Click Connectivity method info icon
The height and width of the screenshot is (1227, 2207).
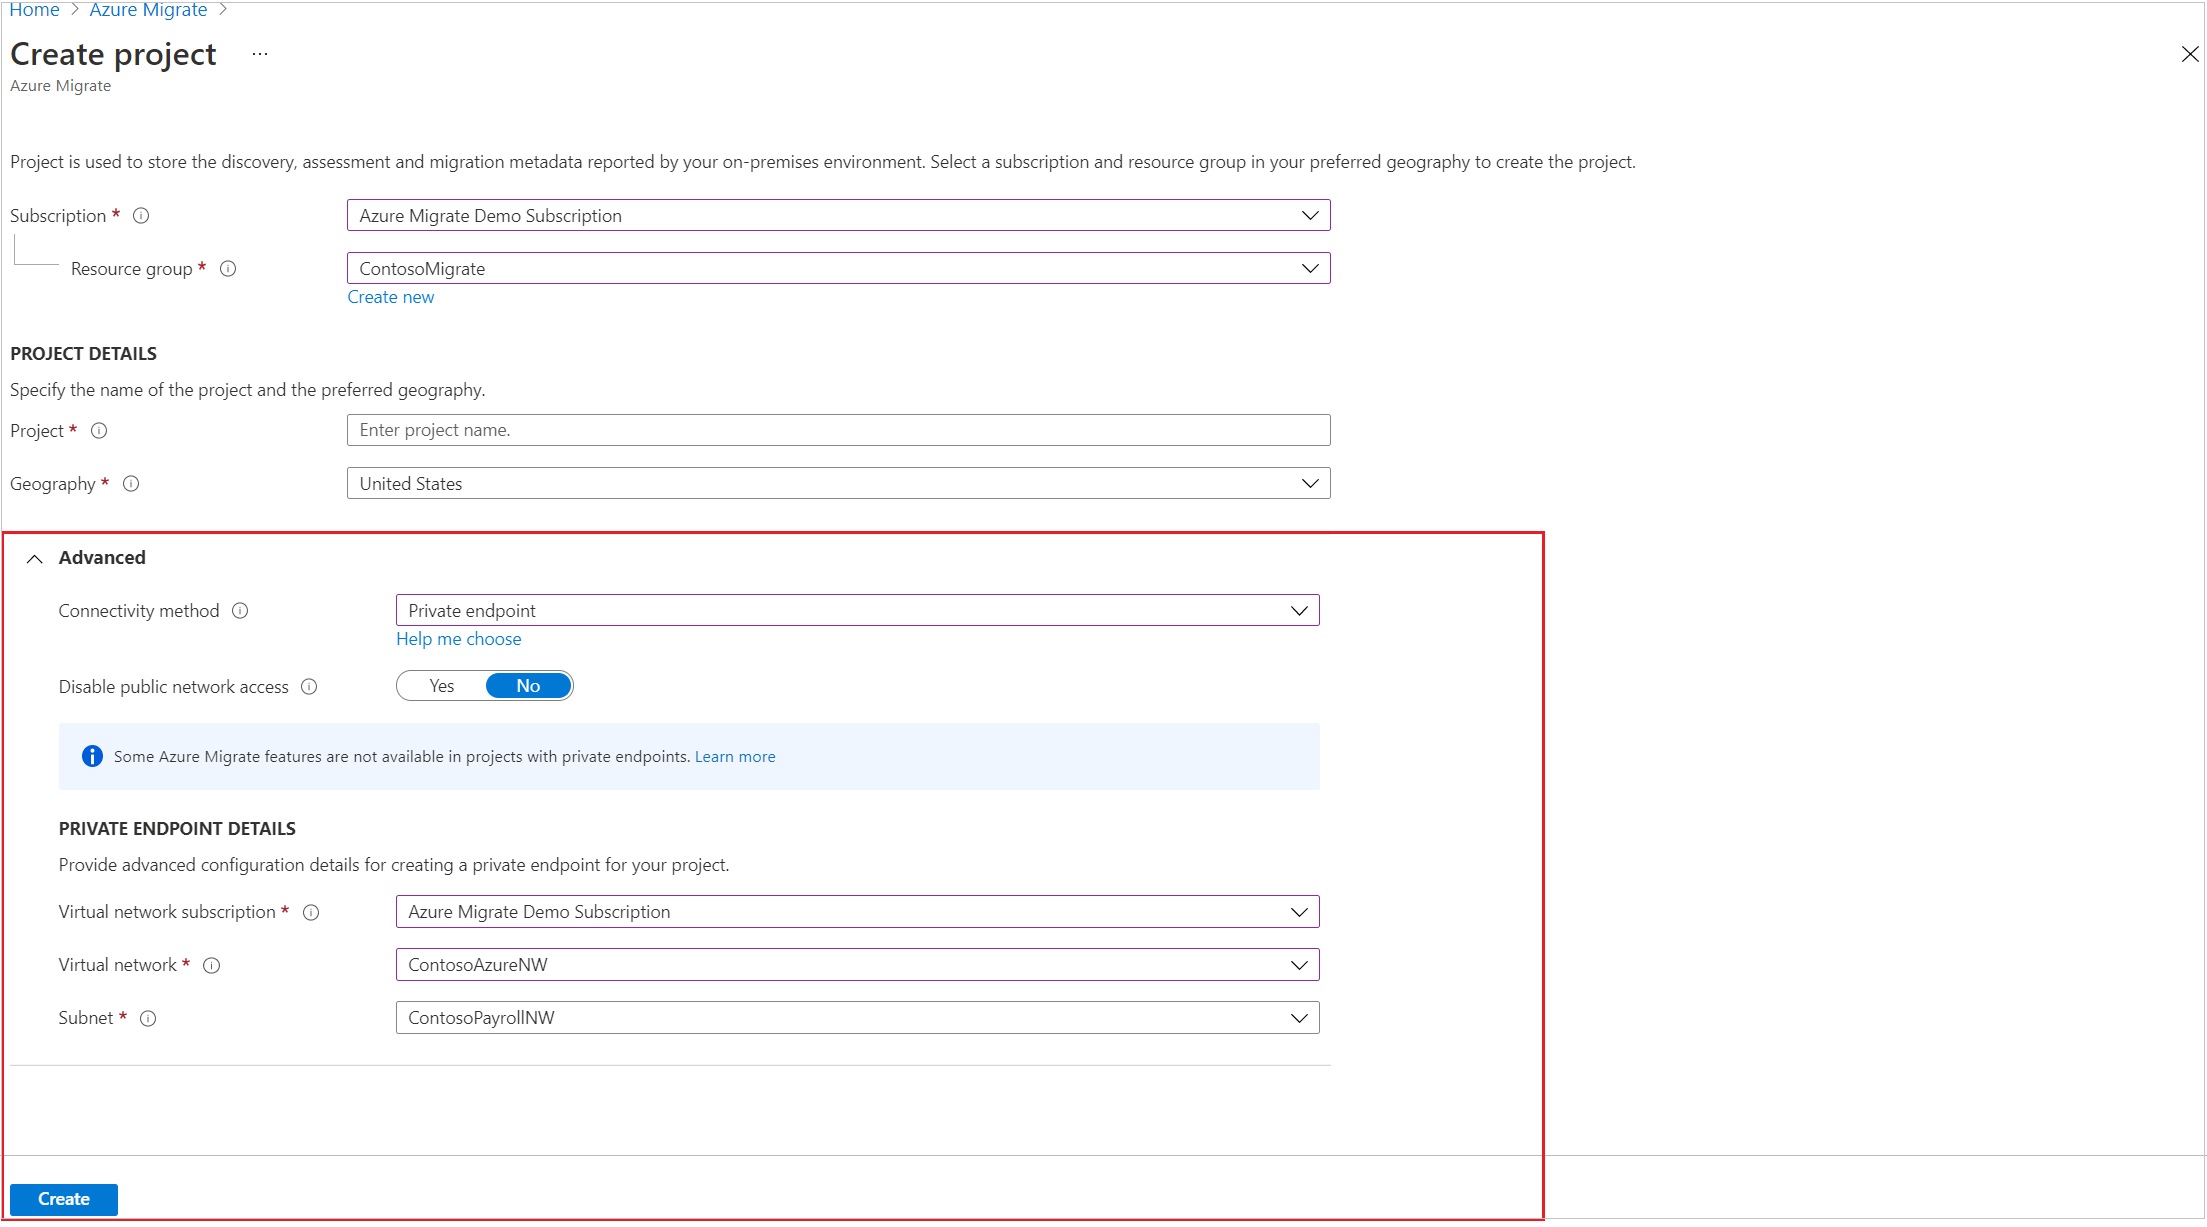point(240,611)
